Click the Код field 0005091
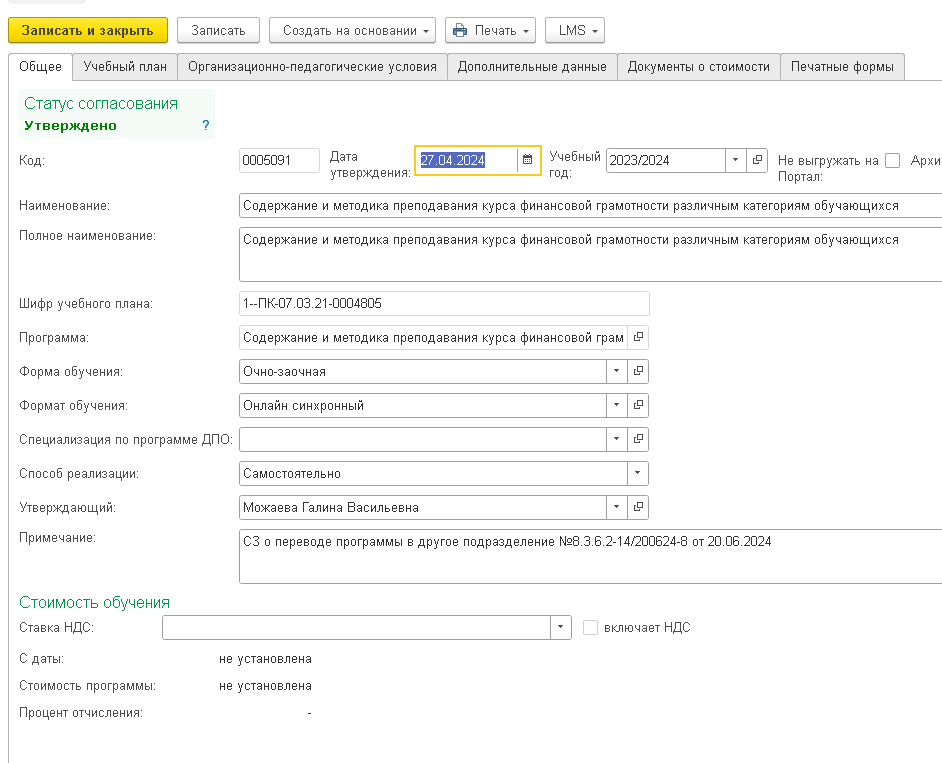The width and height of the screenshot is (942, 763). pyautogui.click(x=279, y=160)
